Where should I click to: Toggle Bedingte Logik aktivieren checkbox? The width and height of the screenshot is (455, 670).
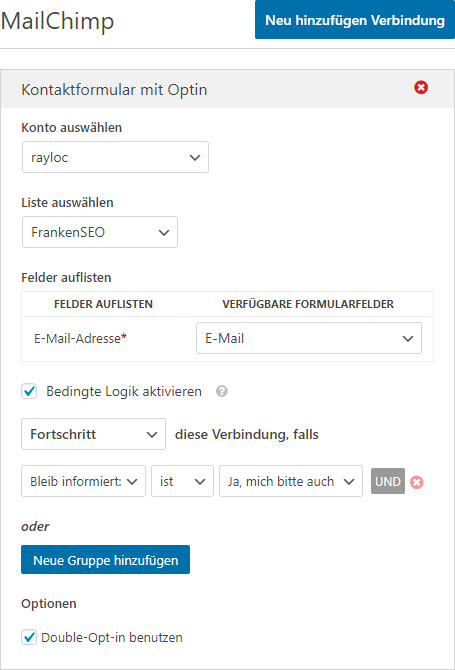click(29, 391)
